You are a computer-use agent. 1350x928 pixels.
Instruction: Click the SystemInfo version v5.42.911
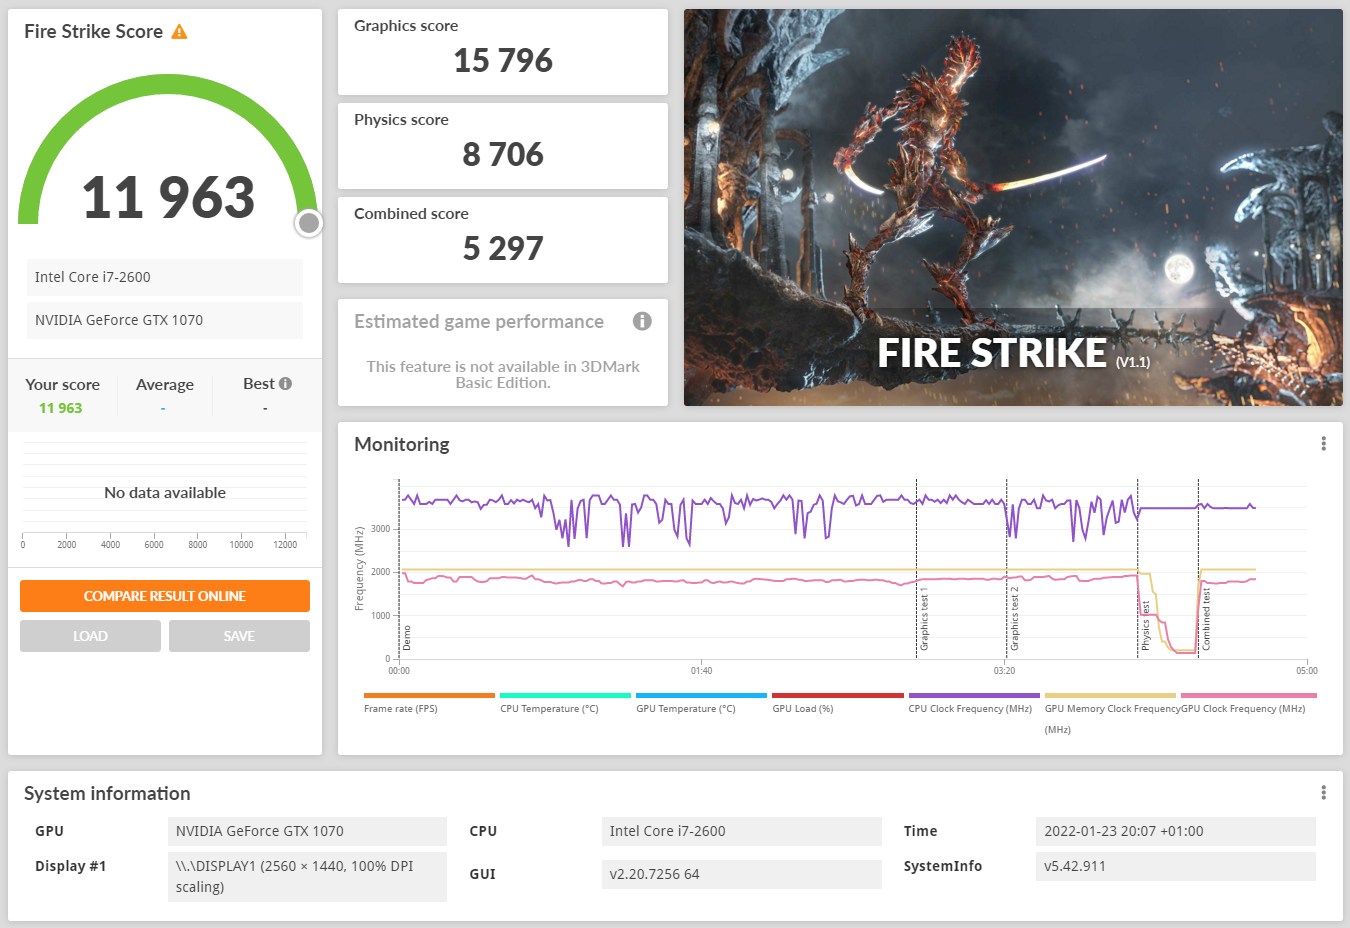coord(1176,866)
